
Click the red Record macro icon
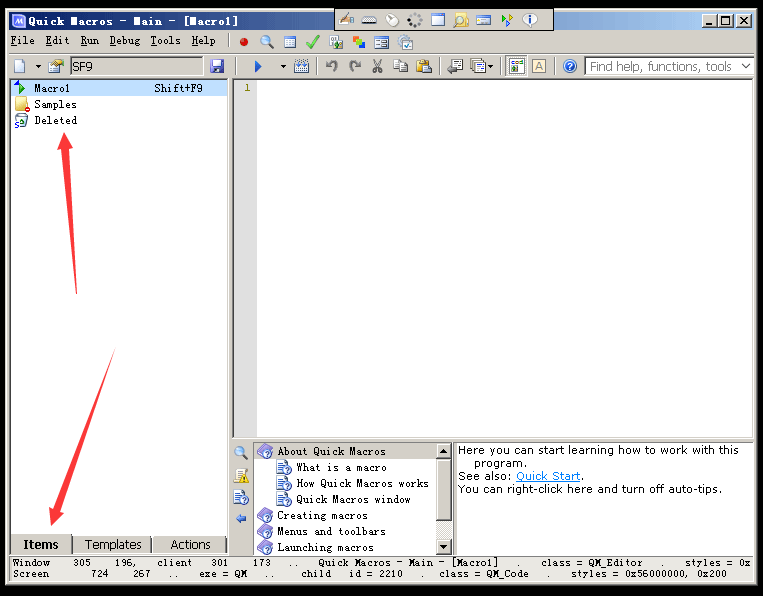243,41
